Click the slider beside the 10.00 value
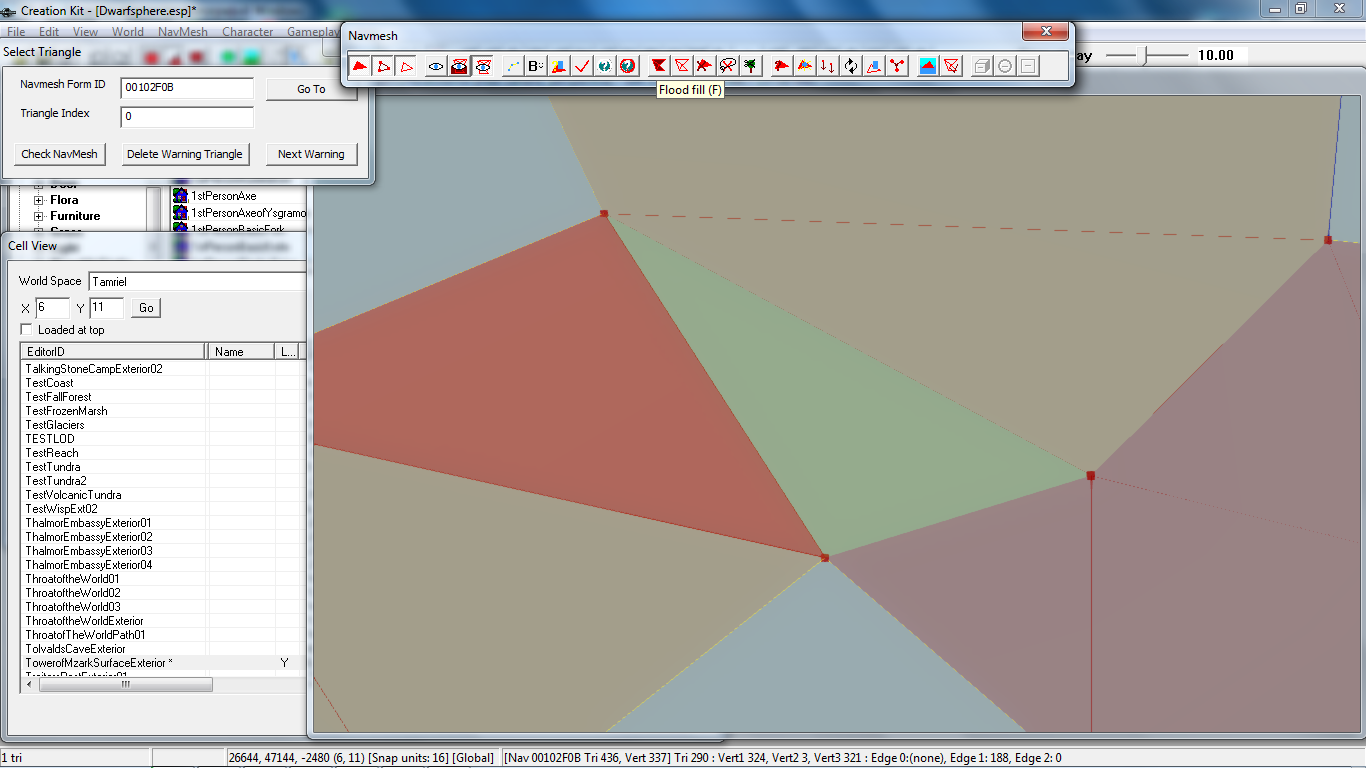The width and height of the screenshot is (1366, 768). [1146, 56]
